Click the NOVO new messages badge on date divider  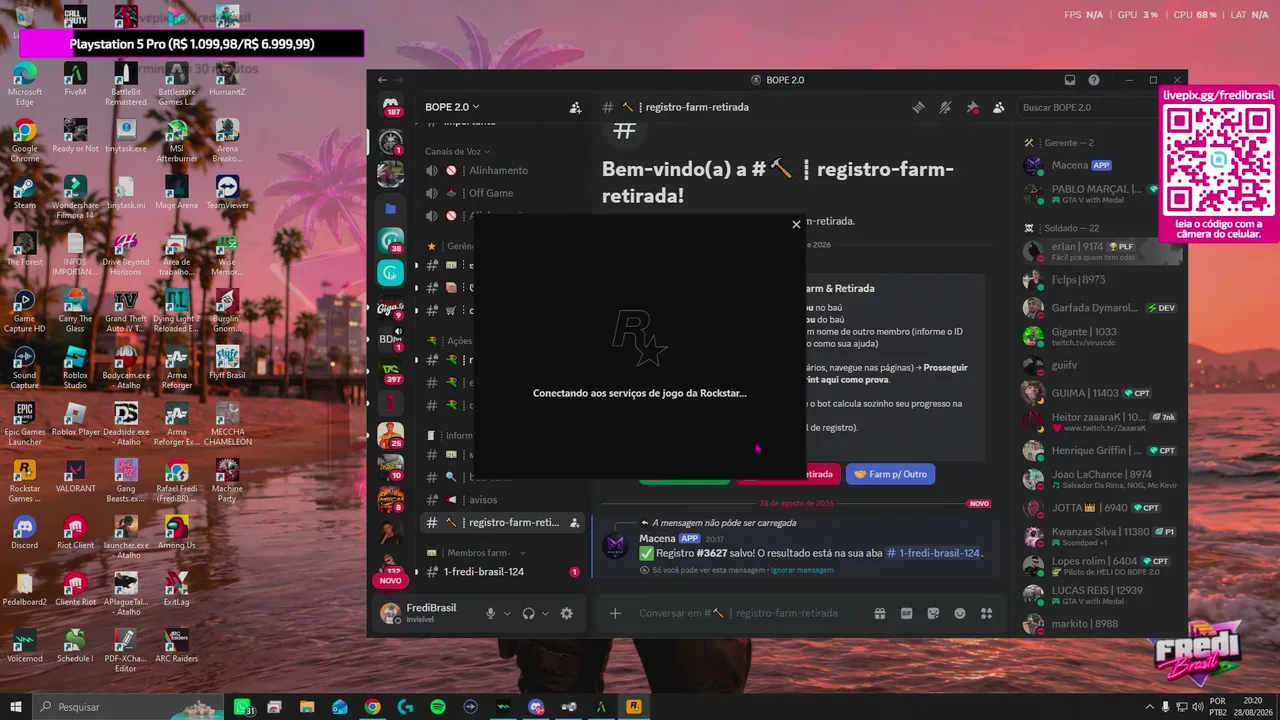coord(980,503)
